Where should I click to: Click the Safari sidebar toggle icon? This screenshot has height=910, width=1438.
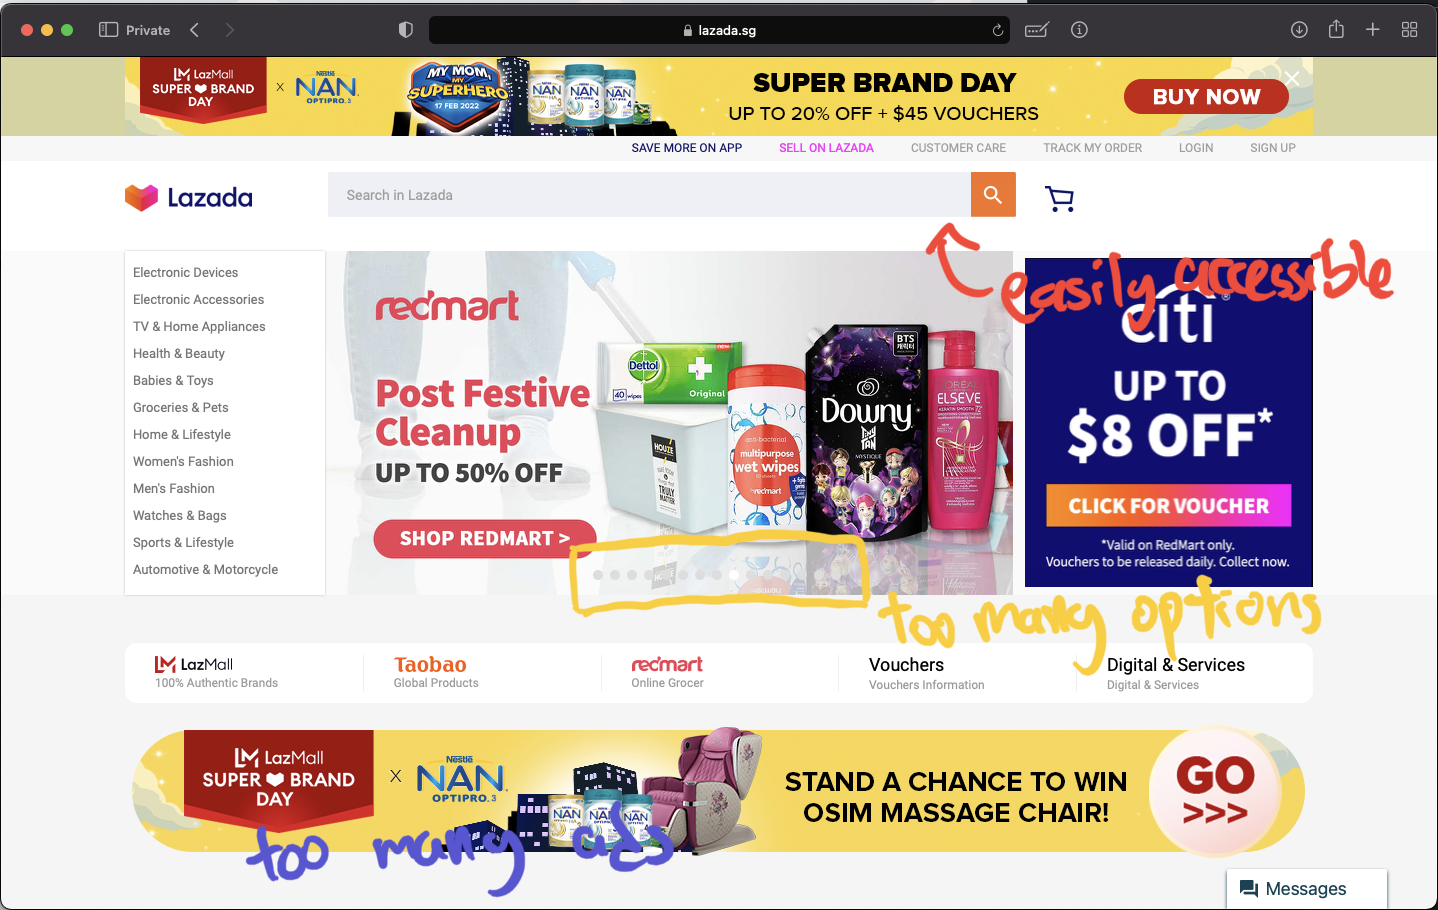(x=108, y=30)
